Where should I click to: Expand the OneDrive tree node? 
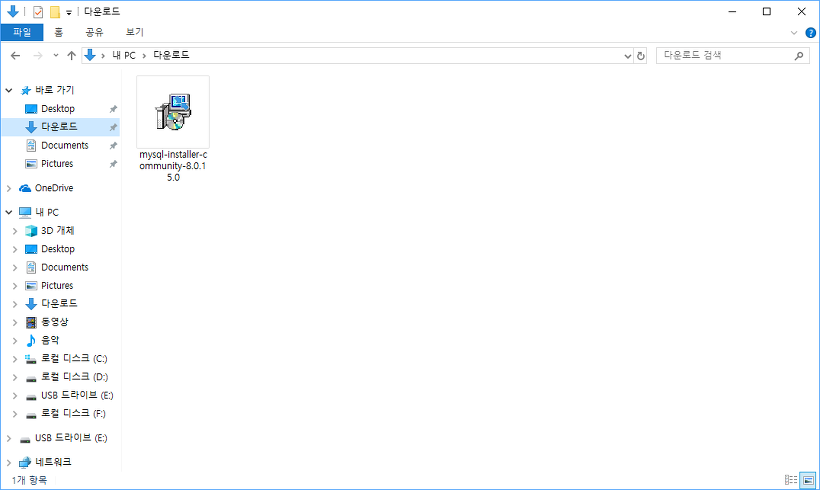pos(9,188)
